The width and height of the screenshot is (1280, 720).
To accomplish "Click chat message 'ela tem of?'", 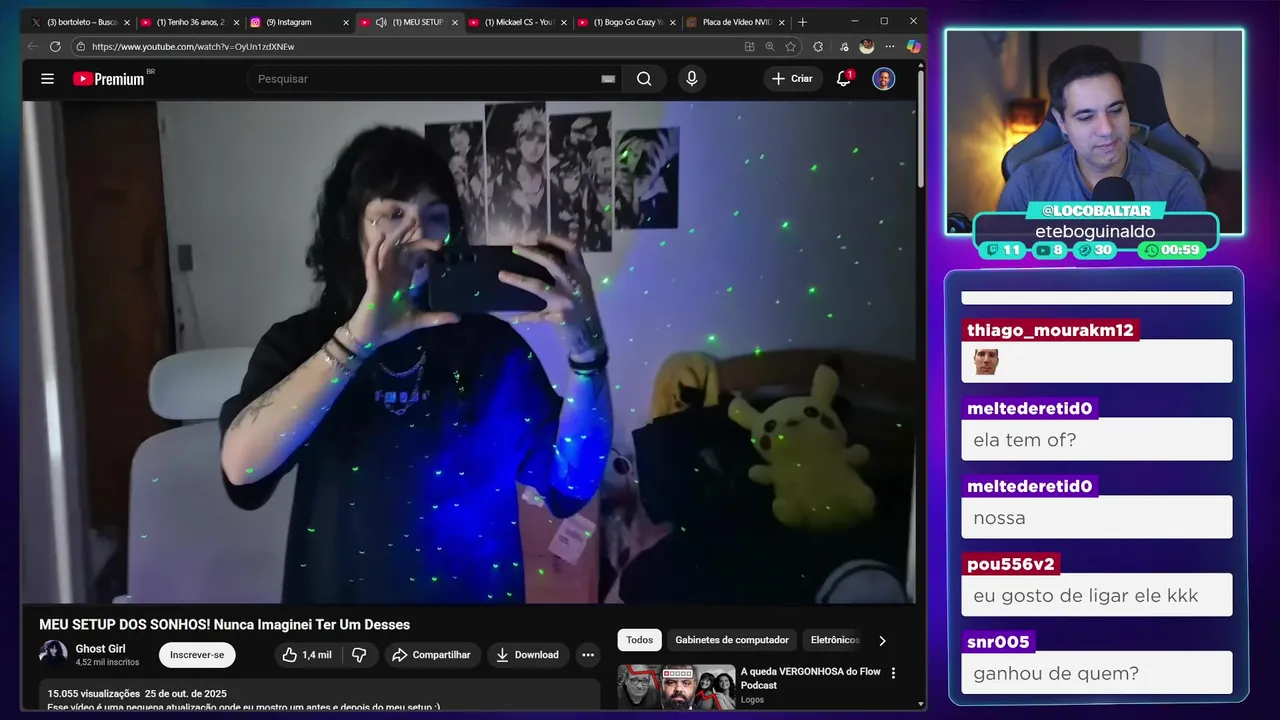I will [x=1025, y=440].
